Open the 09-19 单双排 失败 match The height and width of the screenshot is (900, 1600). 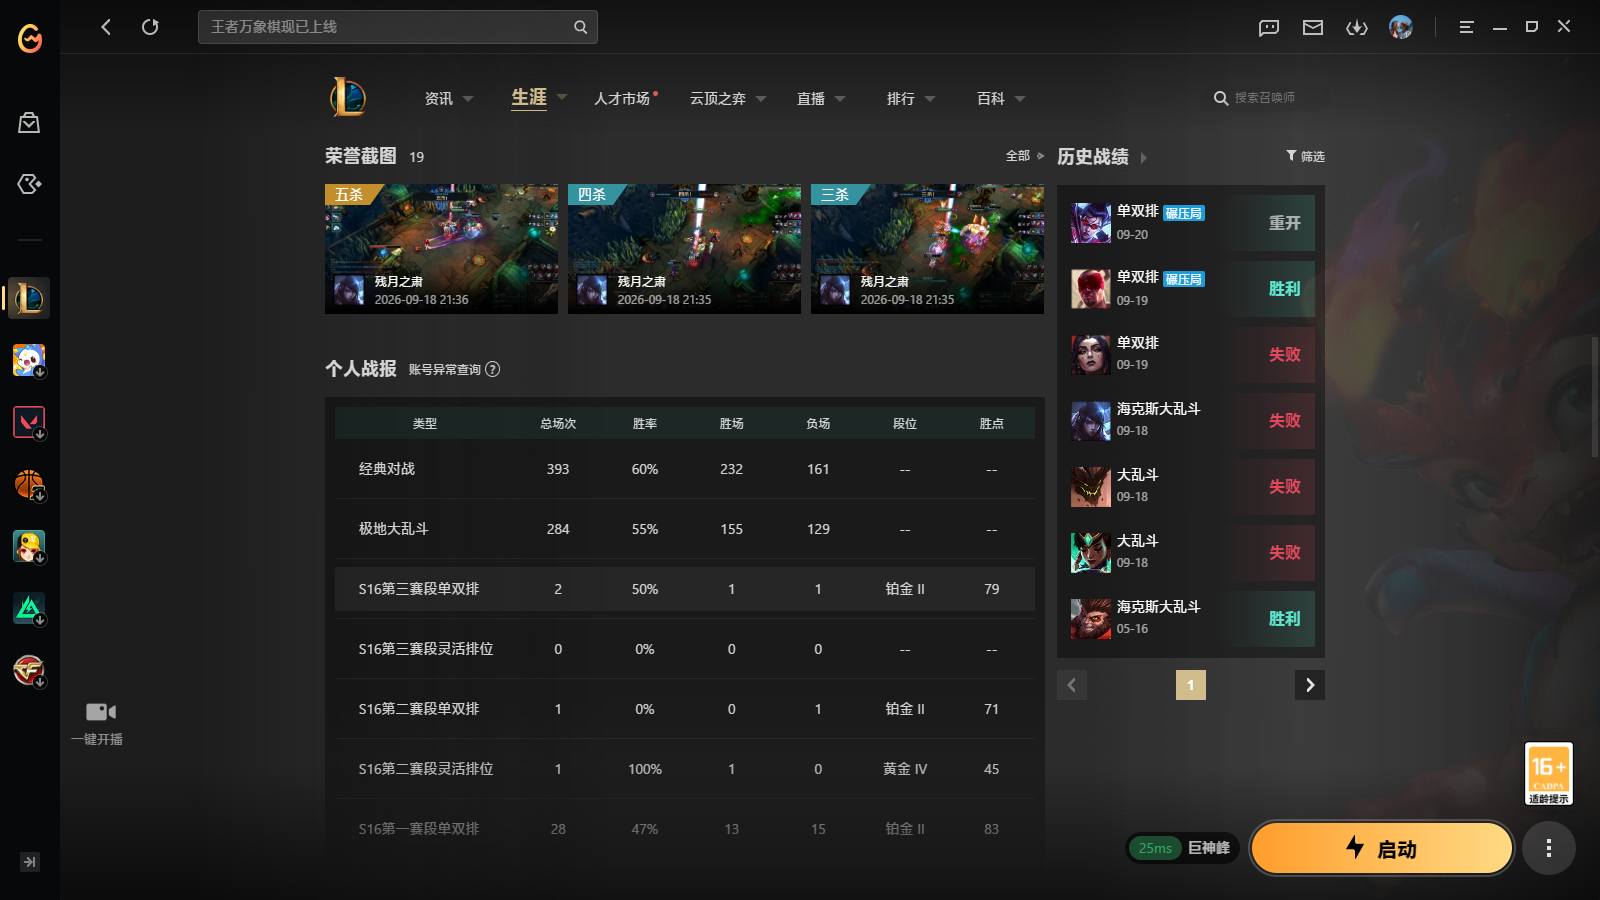coord(1191,355)
